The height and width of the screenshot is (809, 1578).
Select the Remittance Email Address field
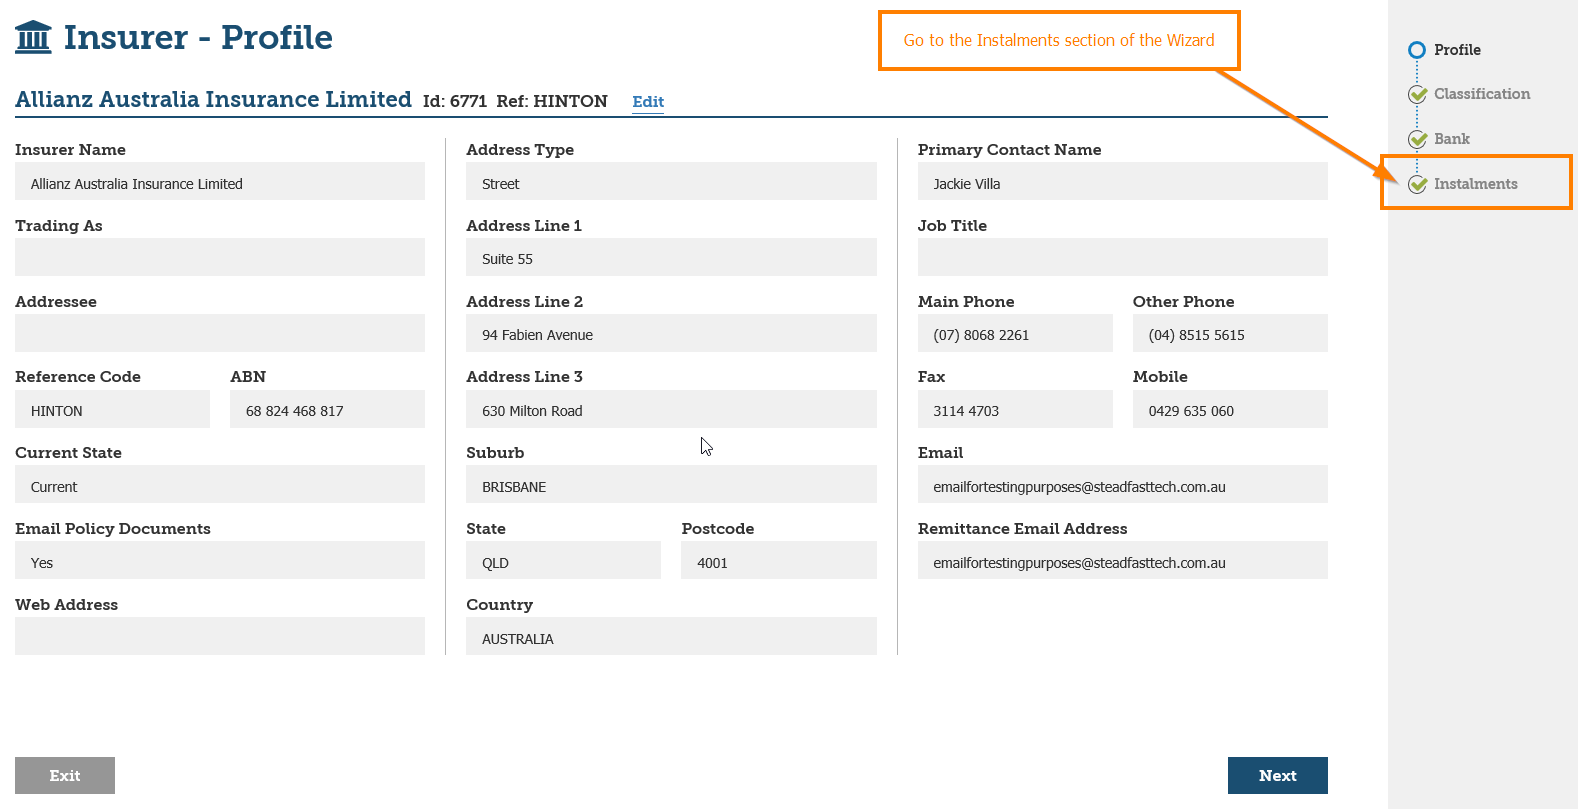(x=1122, y=562)
